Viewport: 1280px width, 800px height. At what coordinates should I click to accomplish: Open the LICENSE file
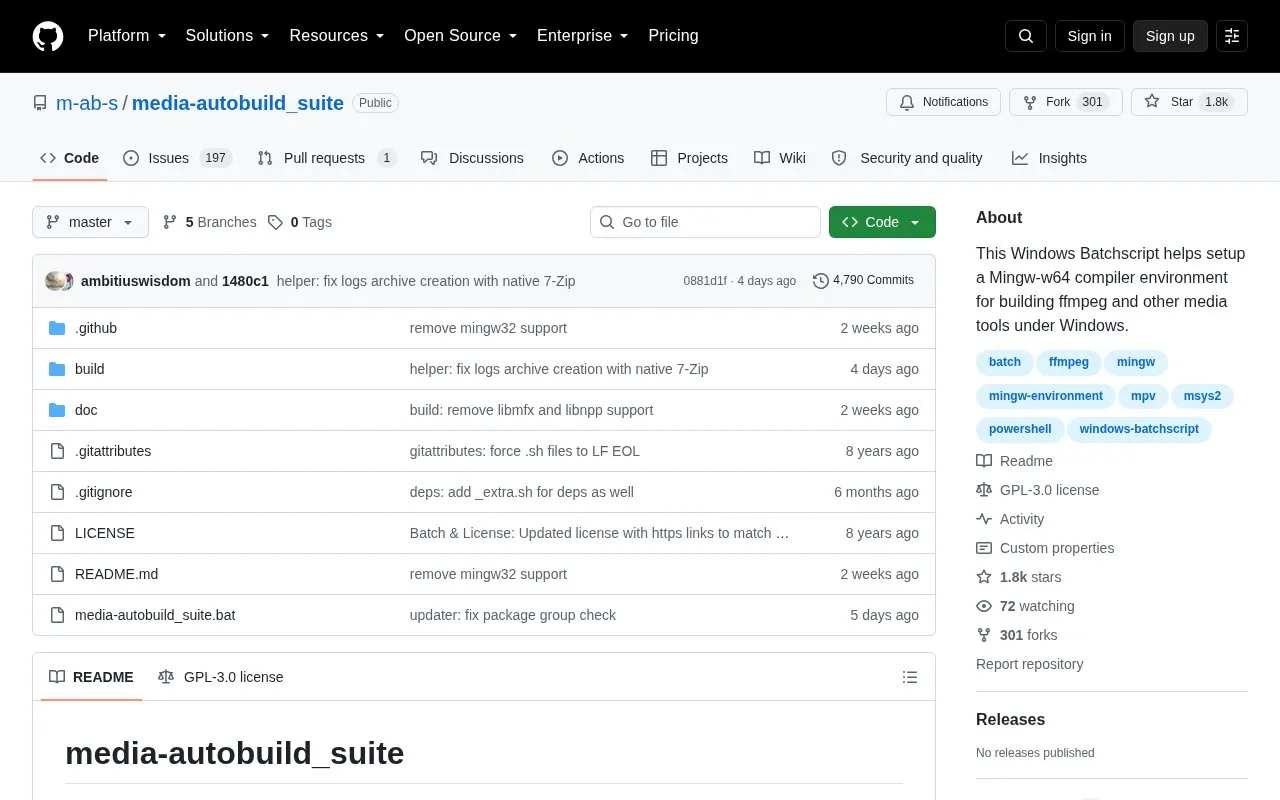pos(105,533)
